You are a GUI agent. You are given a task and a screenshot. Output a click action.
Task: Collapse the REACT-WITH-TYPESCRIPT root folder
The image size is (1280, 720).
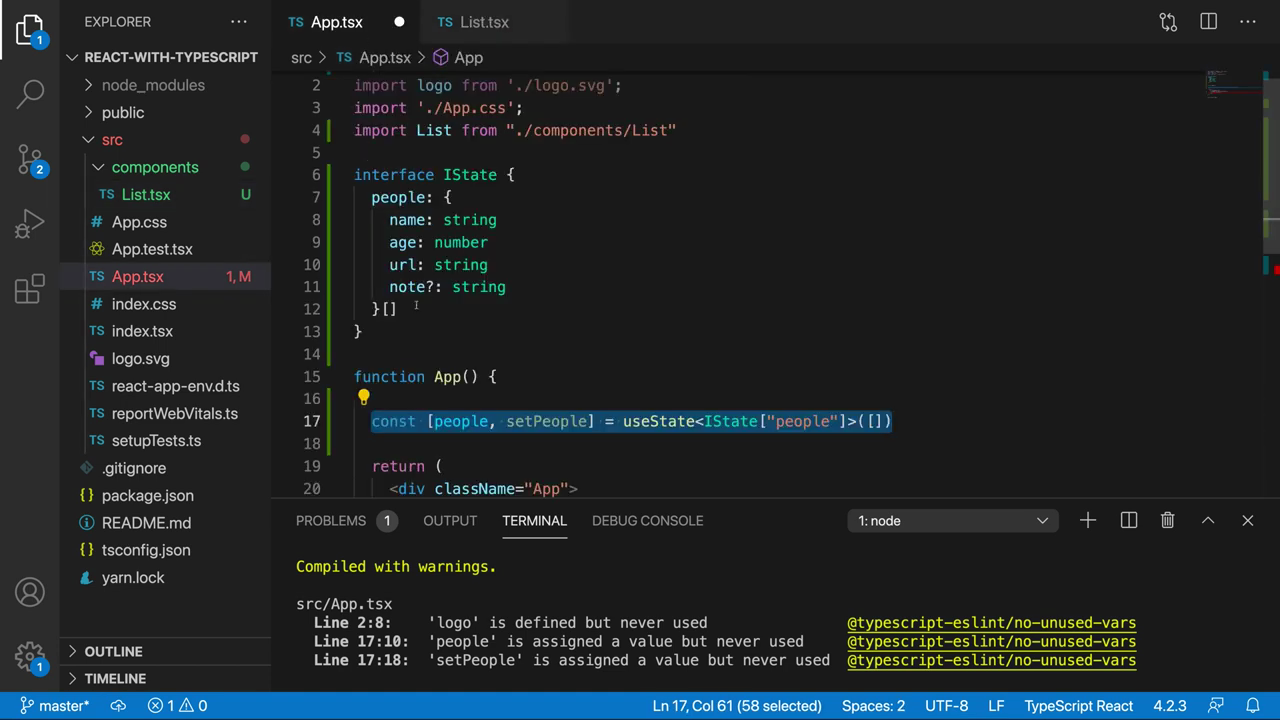164,57
